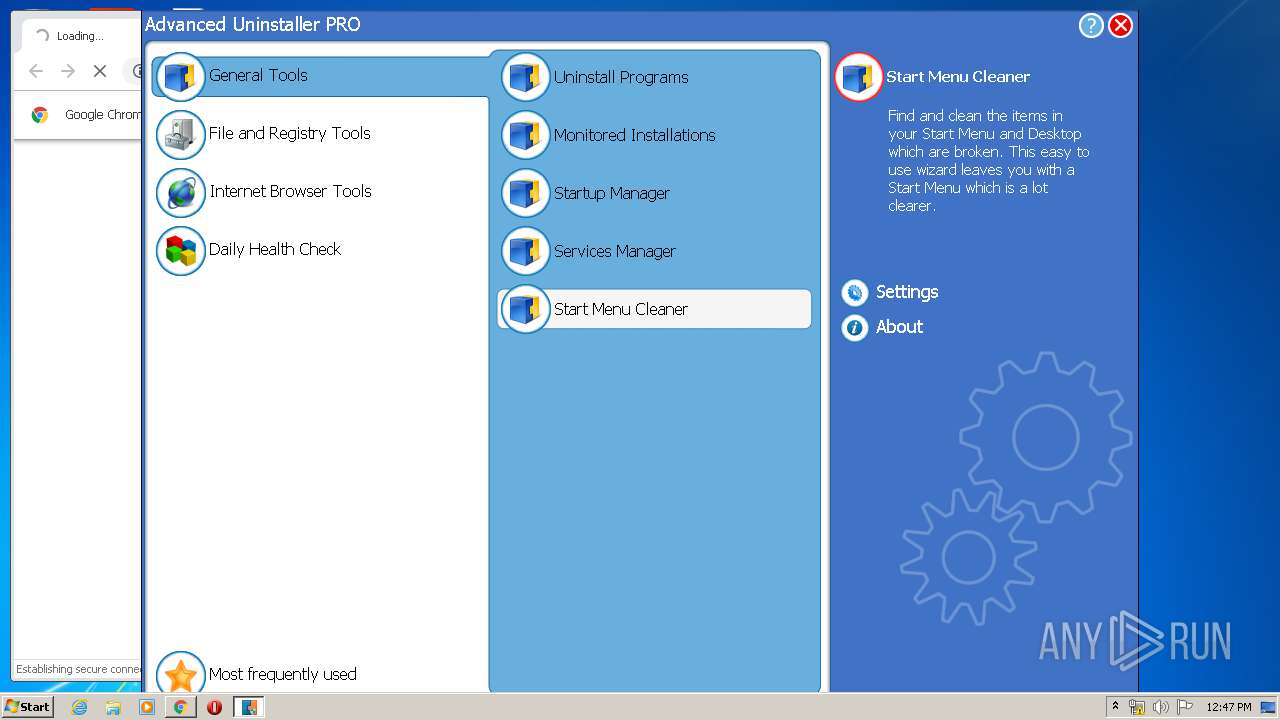
Task: Select Start Menu Cleaner in tool list
Action: click(x=655, y=309)
